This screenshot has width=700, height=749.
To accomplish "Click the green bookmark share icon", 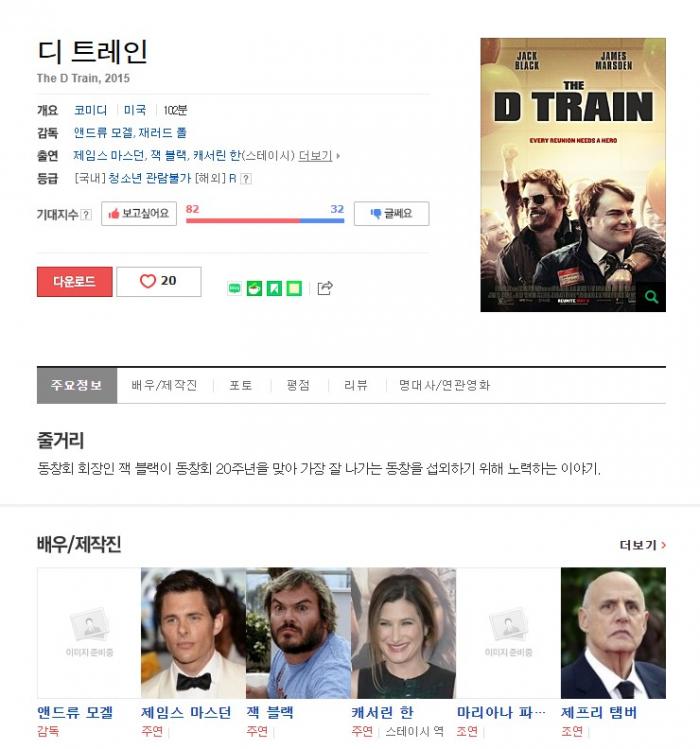I will (274, 288).
